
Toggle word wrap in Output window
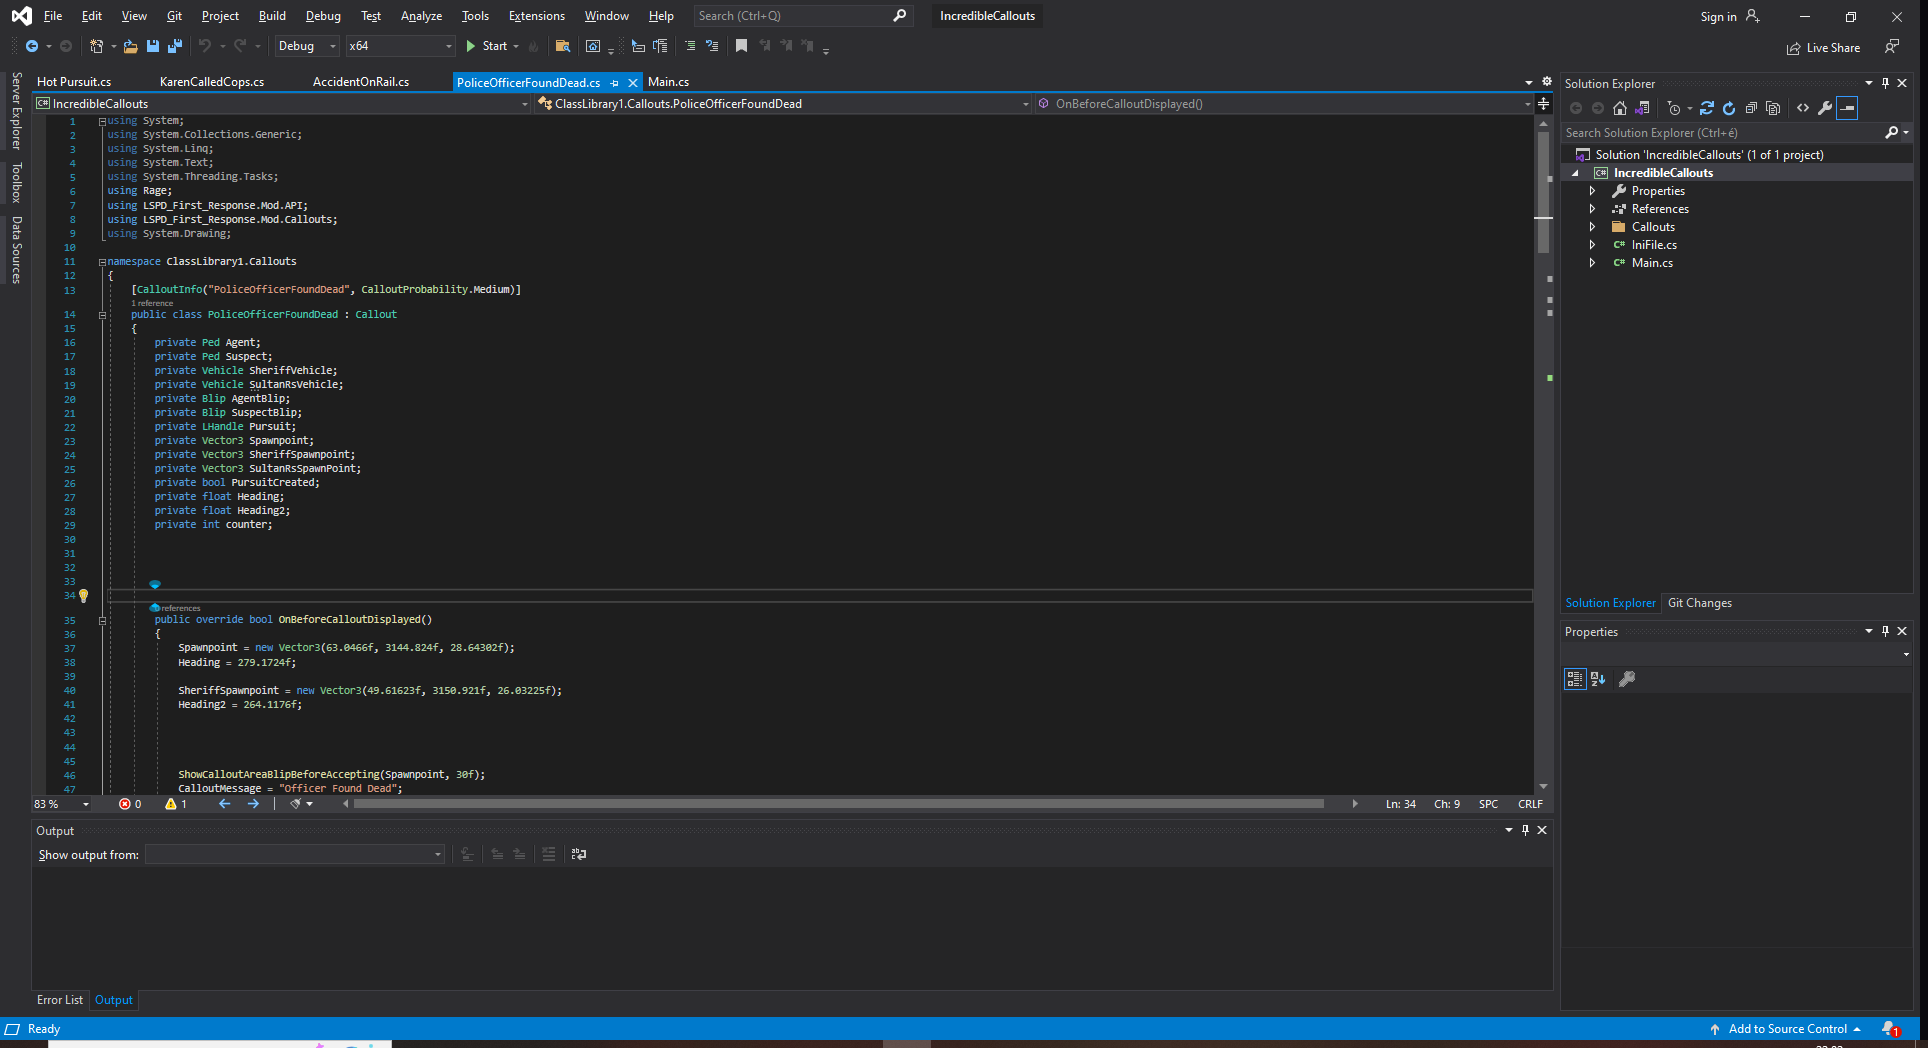579,854
